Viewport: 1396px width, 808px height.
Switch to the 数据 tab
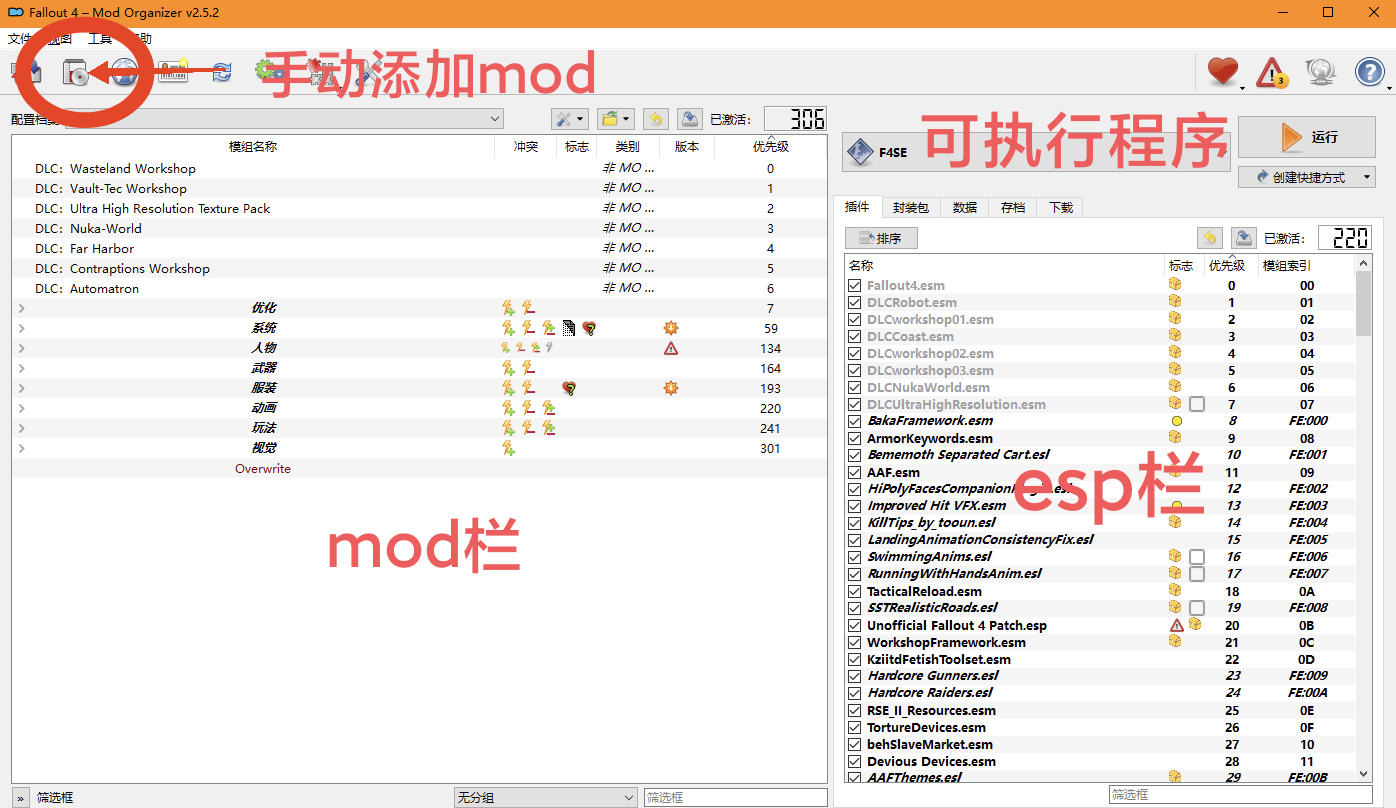(965, 207)
